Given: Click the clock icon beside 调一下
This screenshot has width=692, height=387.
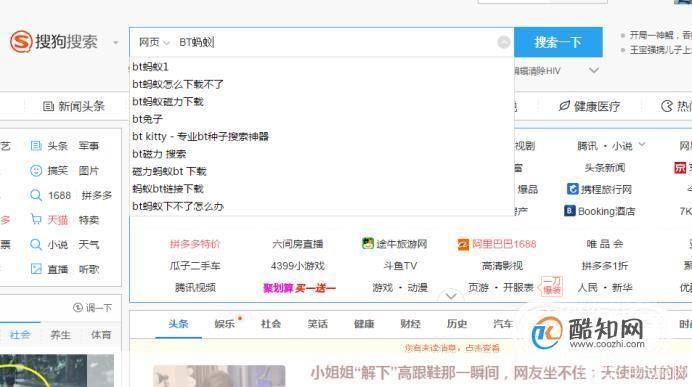Looking at the screenshot, I should tap(78, 307).
